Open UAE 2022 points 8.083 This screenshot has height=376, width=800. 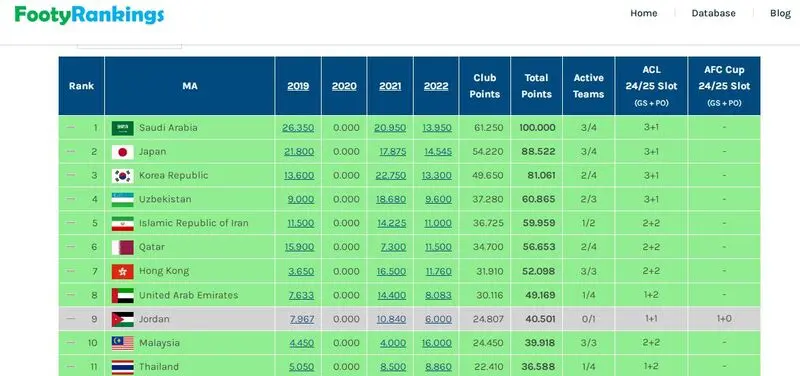(x=438, y=295)
